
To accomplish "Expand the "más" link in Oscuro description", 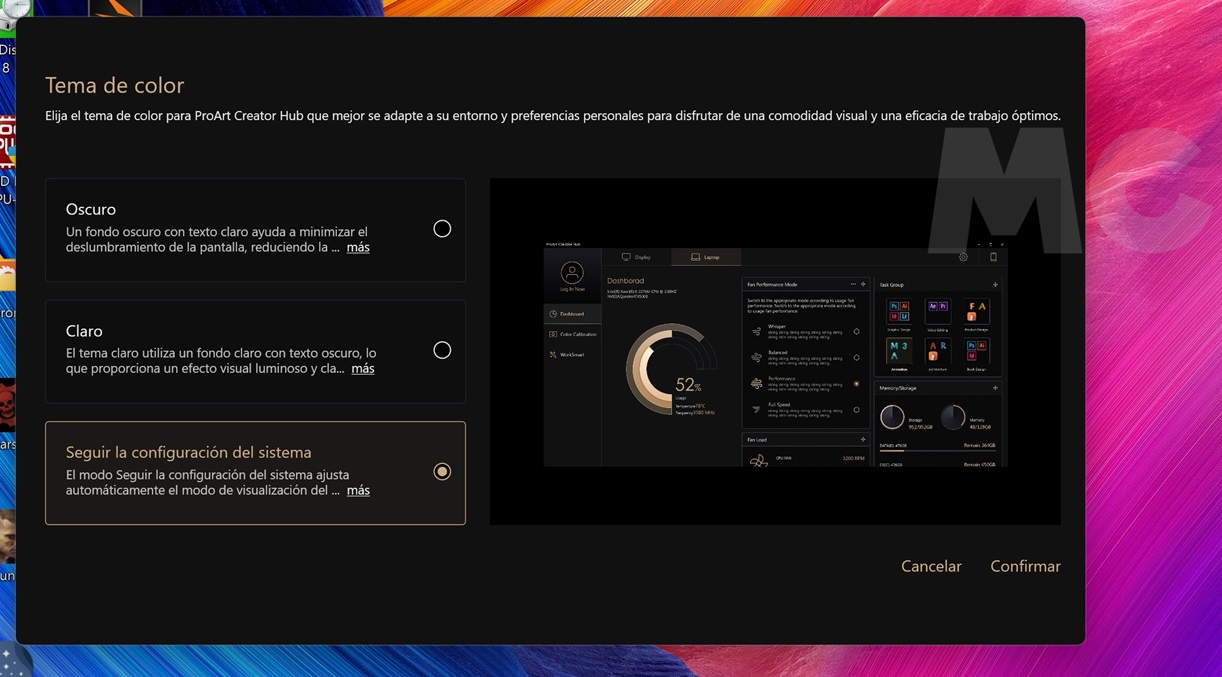I will [x=358, y=247].
